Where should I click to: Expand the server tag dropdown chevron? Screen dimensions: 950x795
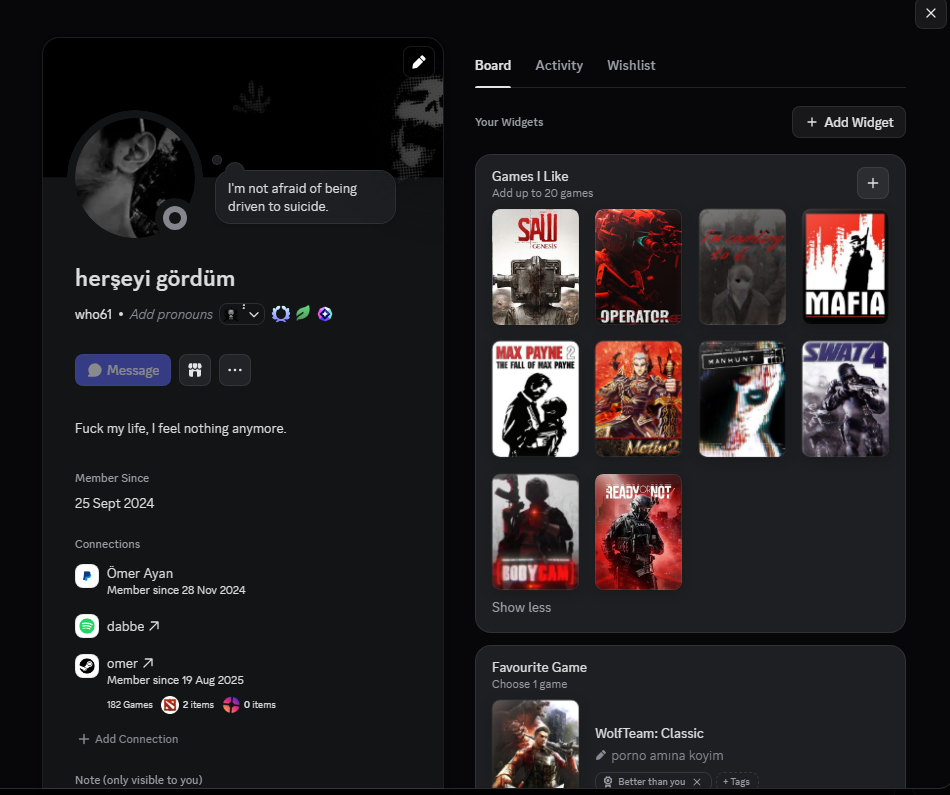tap(254, 314)
